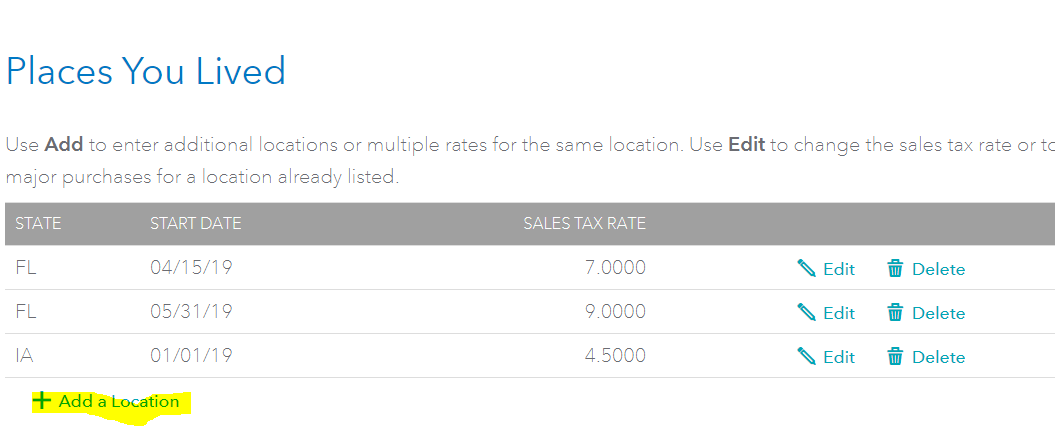Select the 01/01/19 start date cell
This screenshot has width=1055, height=444.
tap(191, 356)
